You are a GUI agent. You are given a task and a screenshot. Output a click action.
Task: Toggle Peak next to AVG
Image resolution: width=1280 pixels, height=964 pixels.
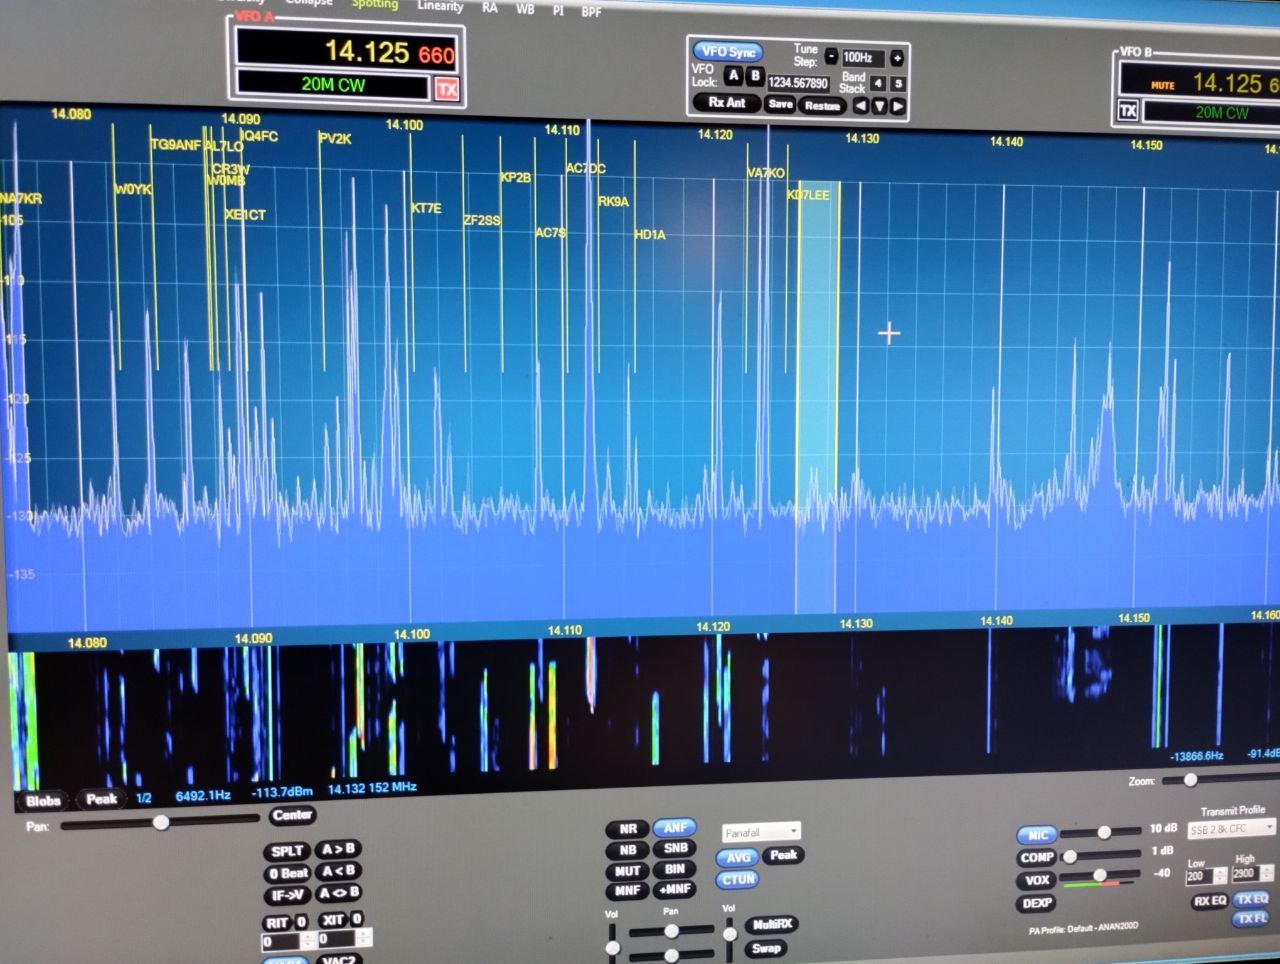point(784,855)
